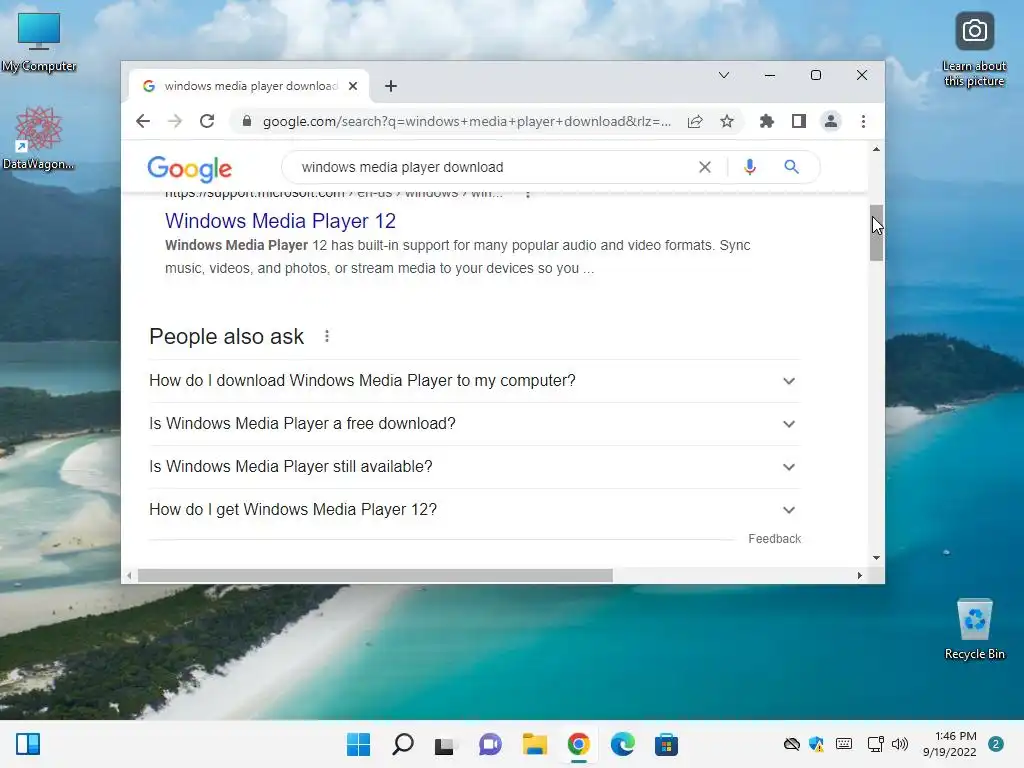Open volume control in system tray
Image resolution: width=1024 pixels, height=768 pixels.
coord(900,744)
